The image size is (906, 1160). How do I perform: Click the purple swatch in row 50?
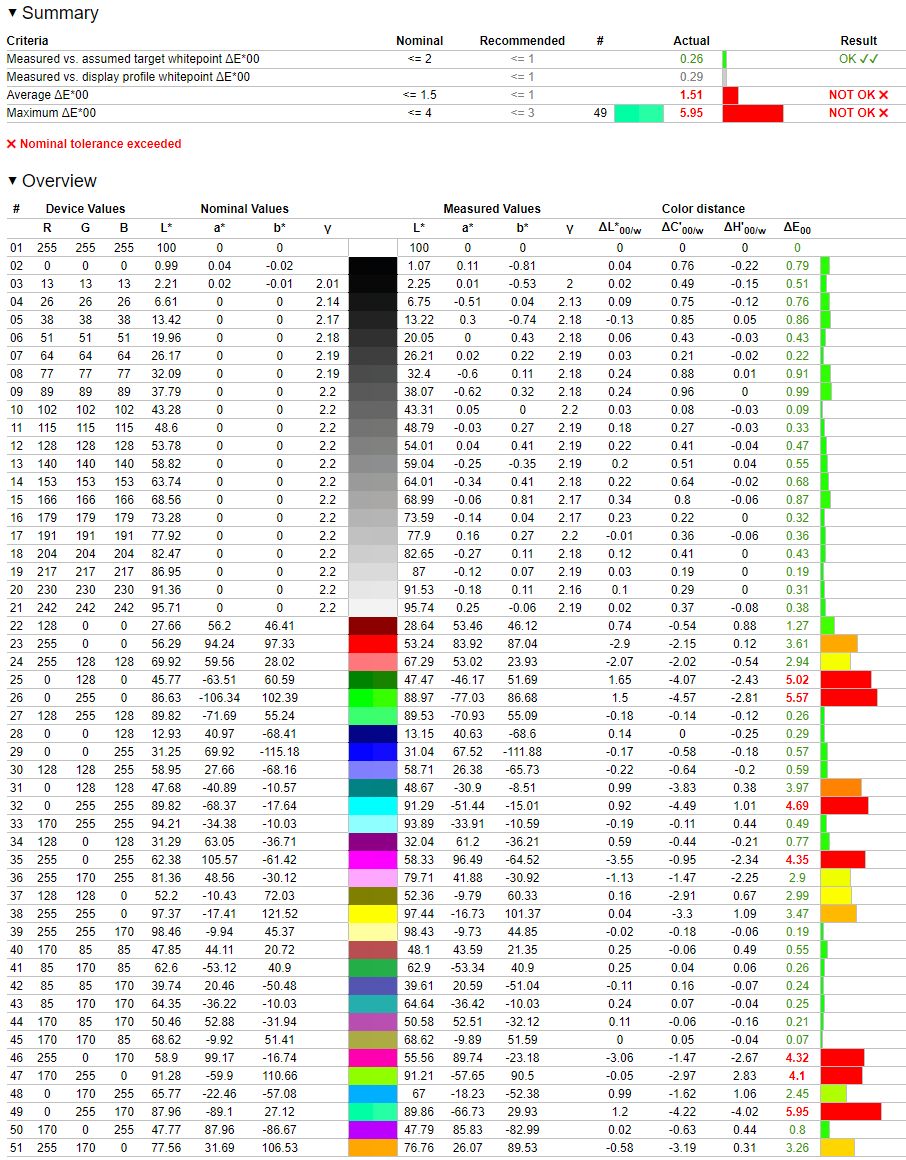coord(373,1130)
